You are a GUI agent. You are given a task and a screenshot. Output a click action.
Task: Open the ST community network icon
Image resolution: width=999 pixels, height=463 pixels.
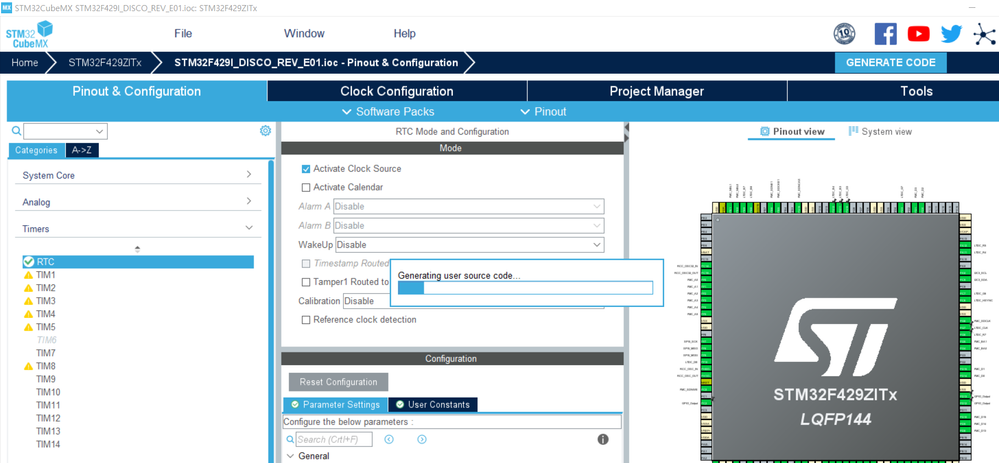tap(986, 34)
